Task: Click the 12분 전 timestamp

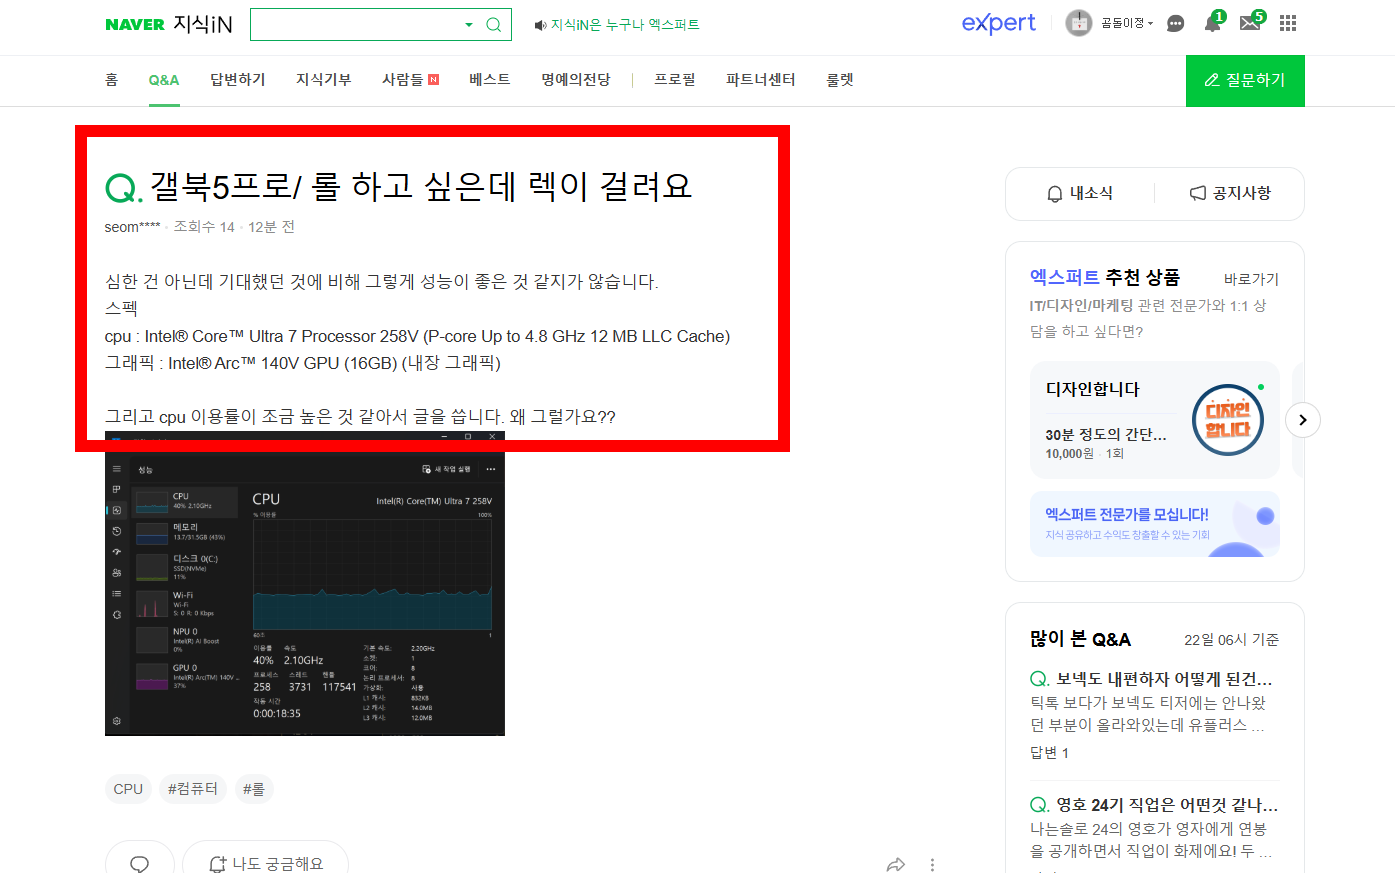Action: click(271, 227)
